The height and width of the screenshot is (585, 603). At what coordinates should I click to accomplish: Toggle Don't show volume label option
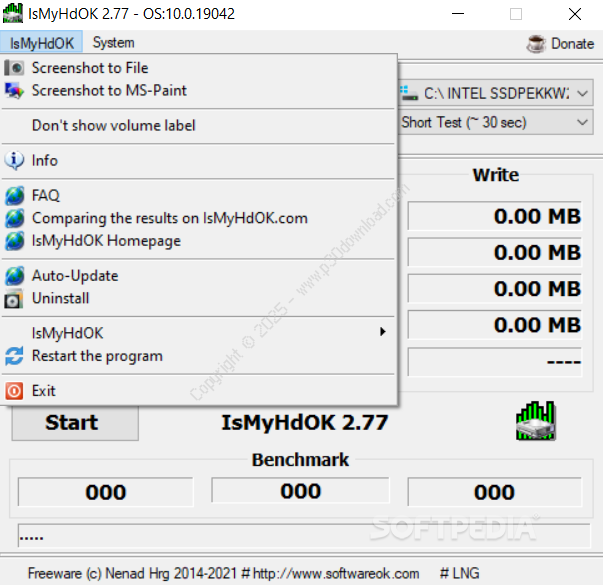coord(113,125)
